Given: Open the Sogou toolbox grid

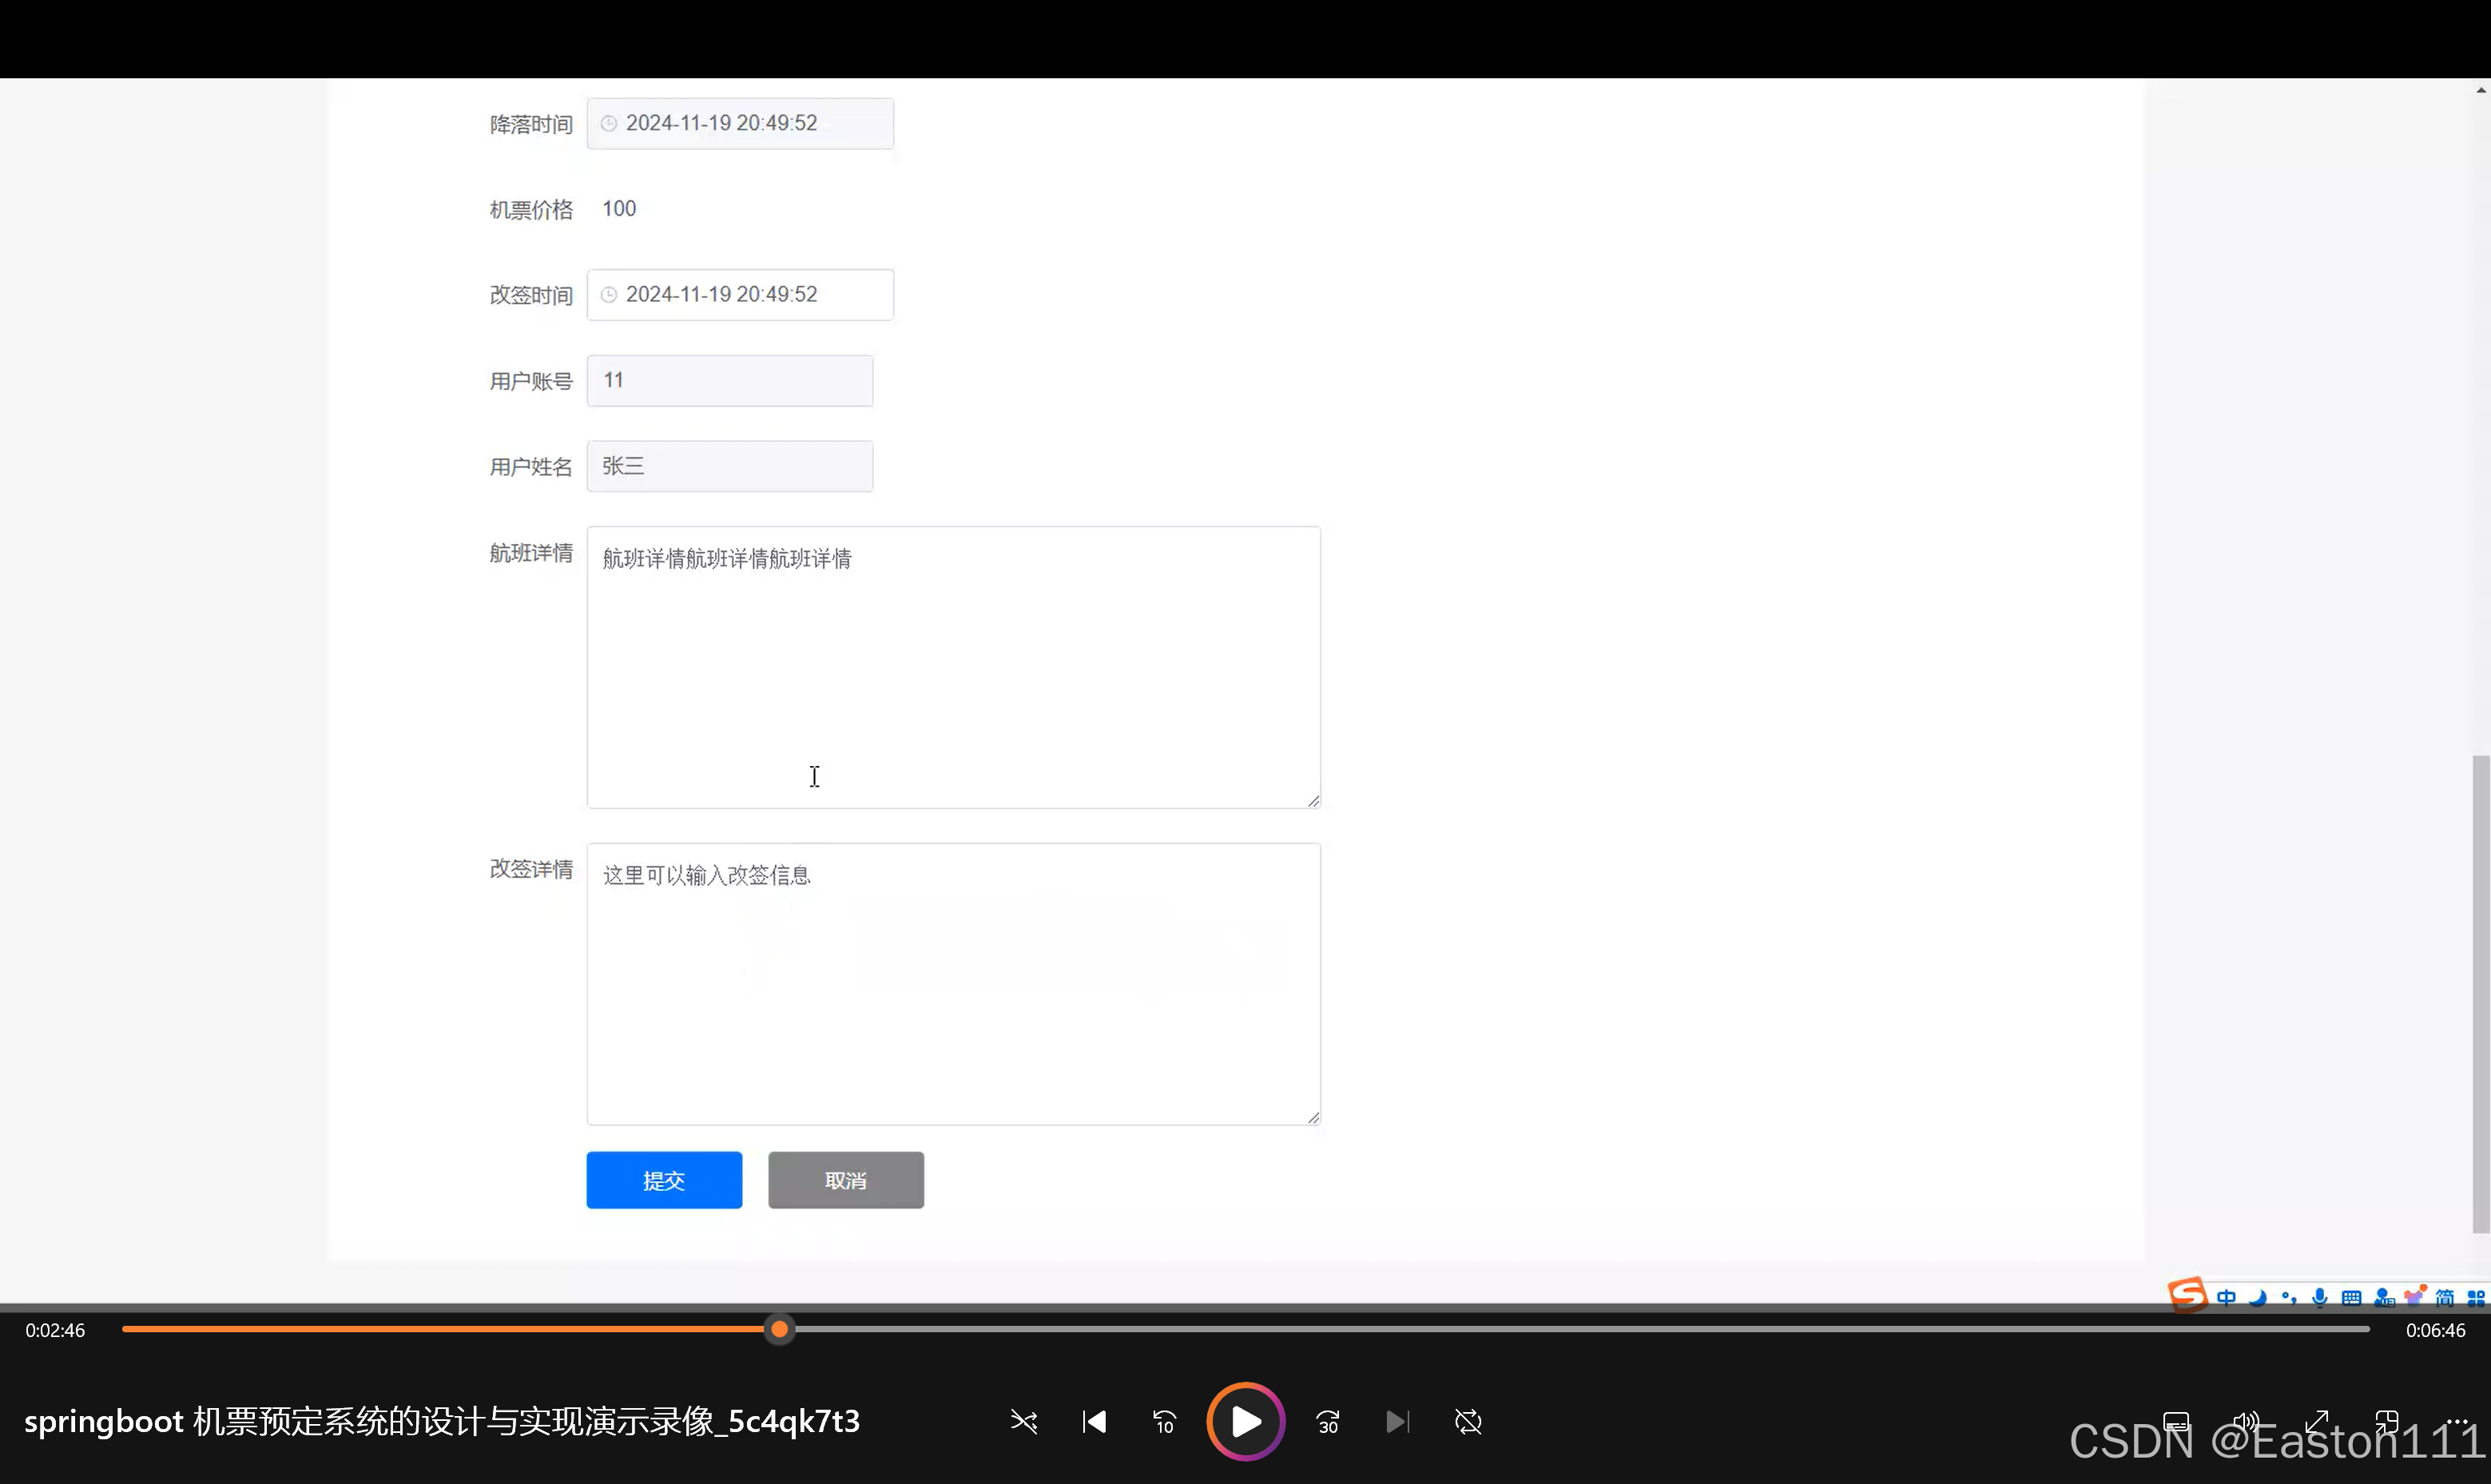Looking at the screenshot, I should point(2476,1297).
